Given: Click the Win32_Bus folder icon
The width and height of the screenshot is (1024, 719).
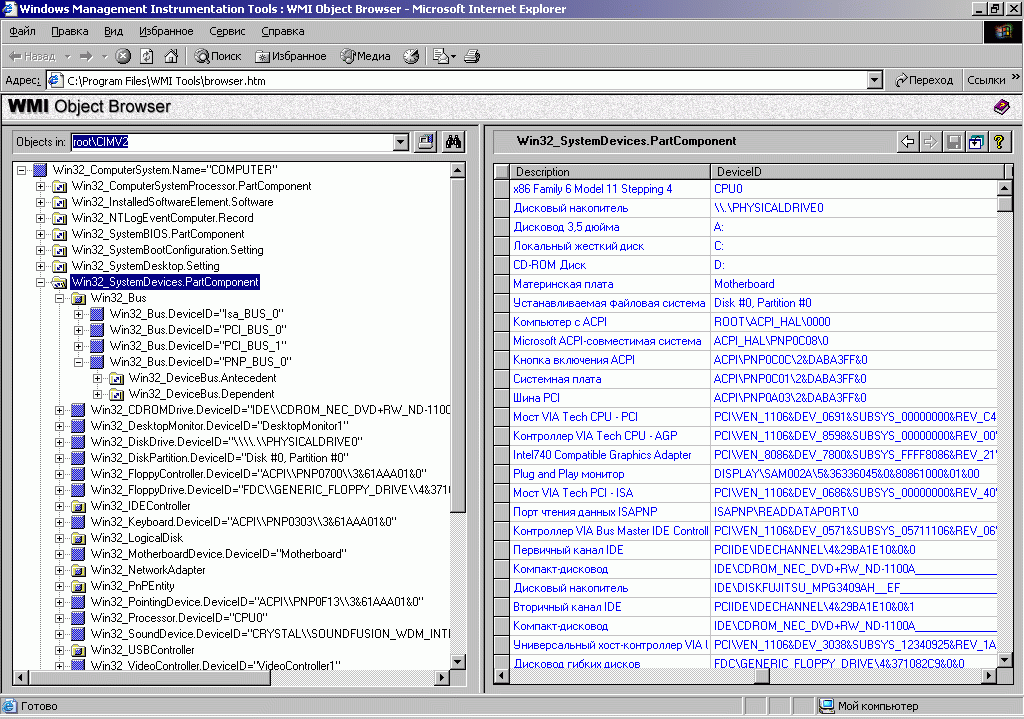Looking at the screenshot, I should click(x=78, y=298).
